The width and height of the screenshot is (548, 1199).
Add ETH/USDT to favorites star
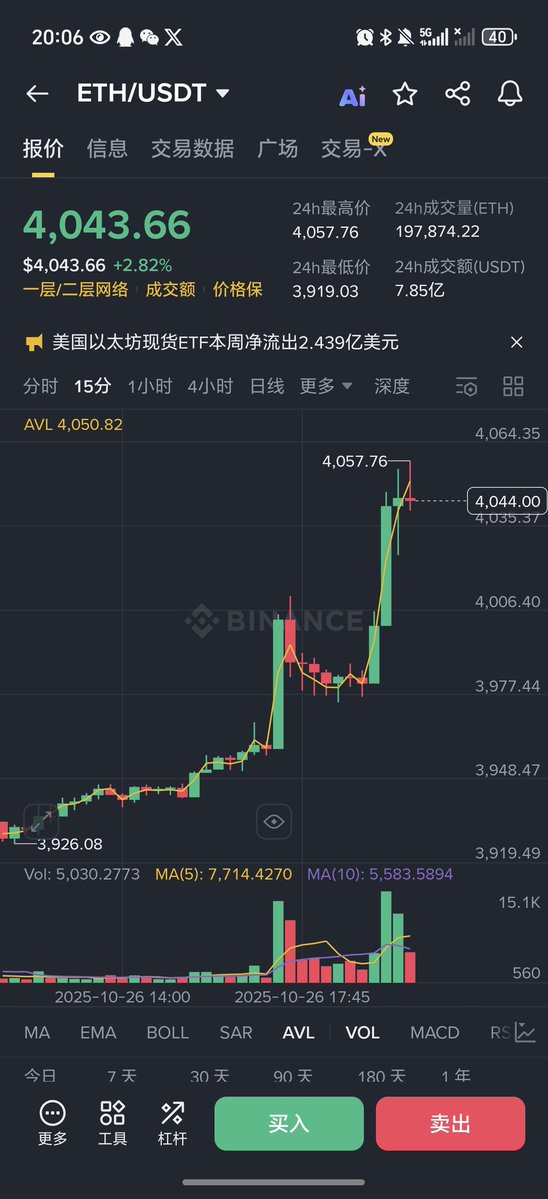click(x=405, y=94)
